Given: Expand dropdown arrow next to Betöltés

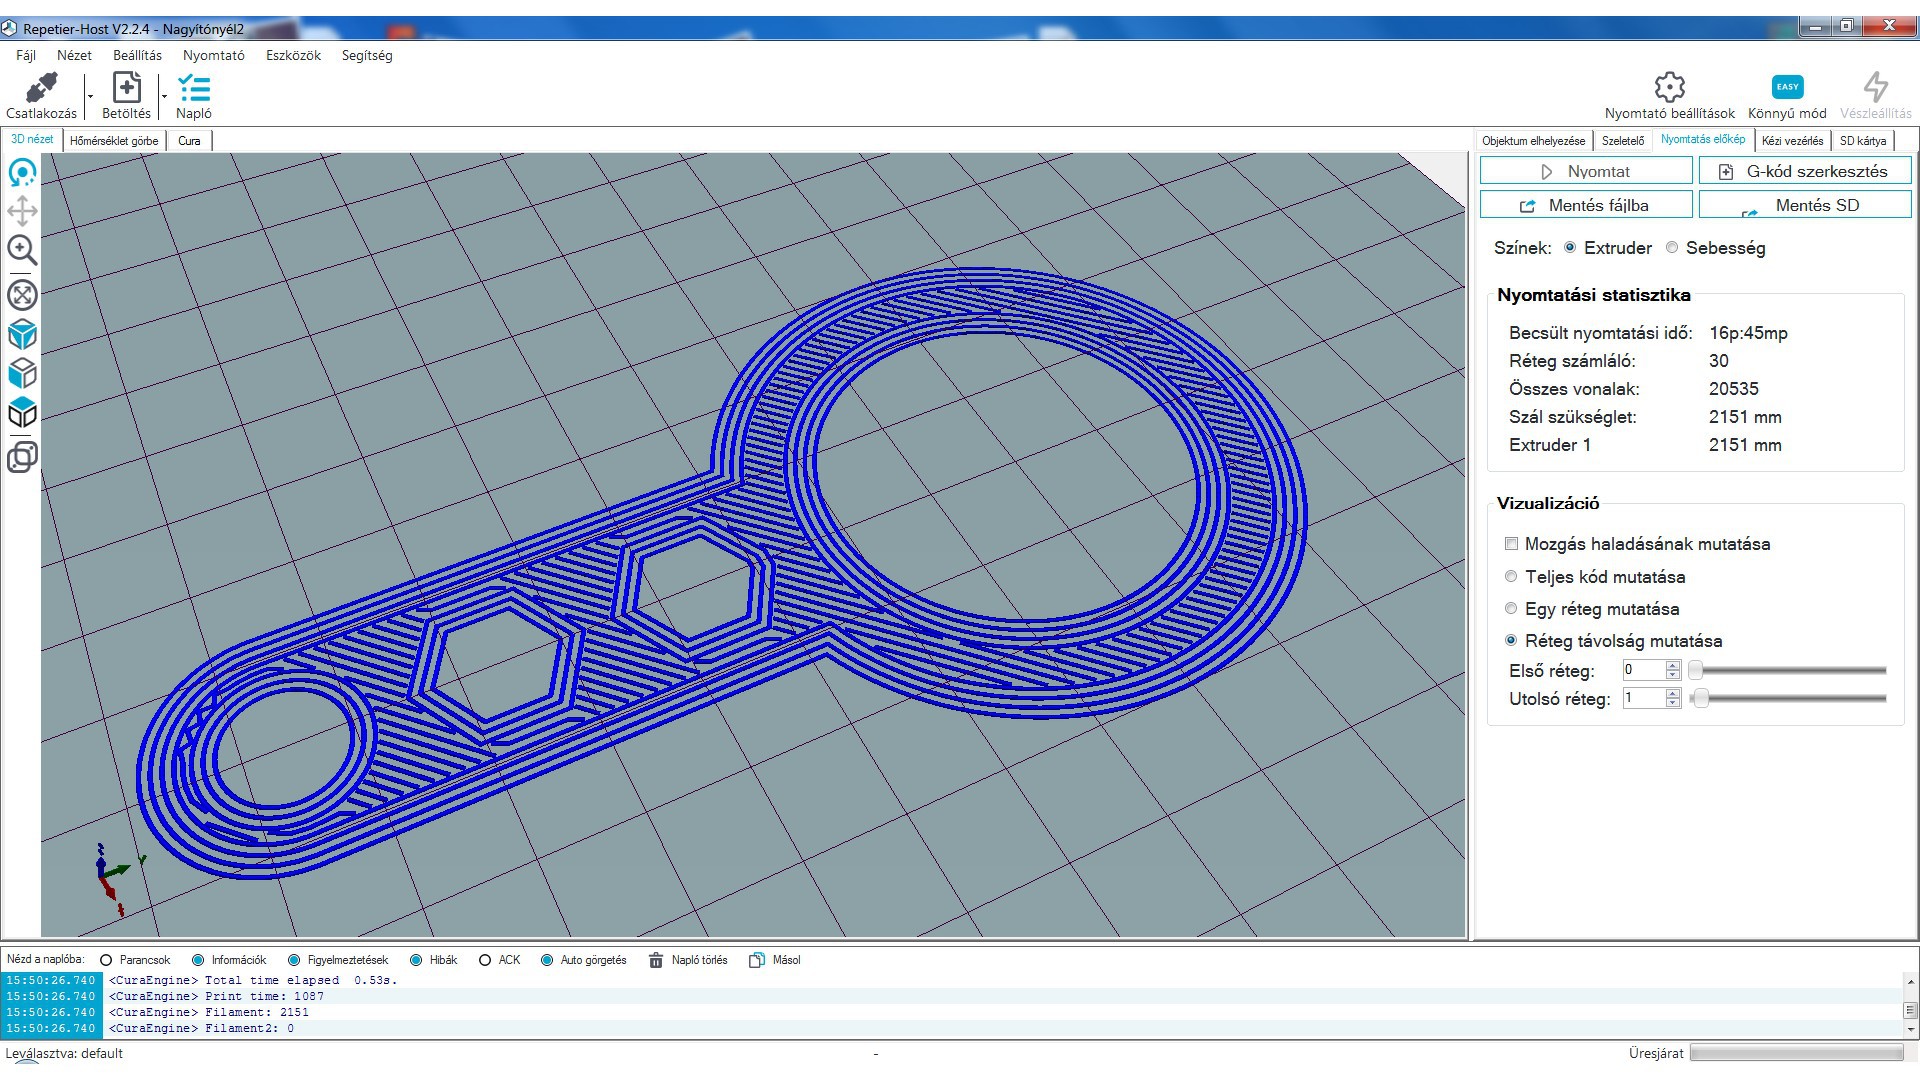Looking at the screenshot, I should coord(164,97).
